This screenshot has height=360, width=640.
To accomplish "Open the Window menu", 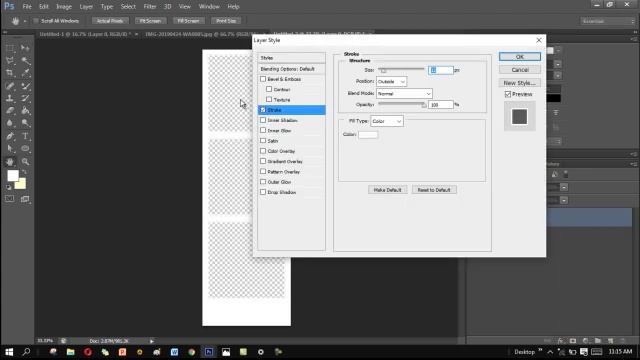I will tap(209, 7).
